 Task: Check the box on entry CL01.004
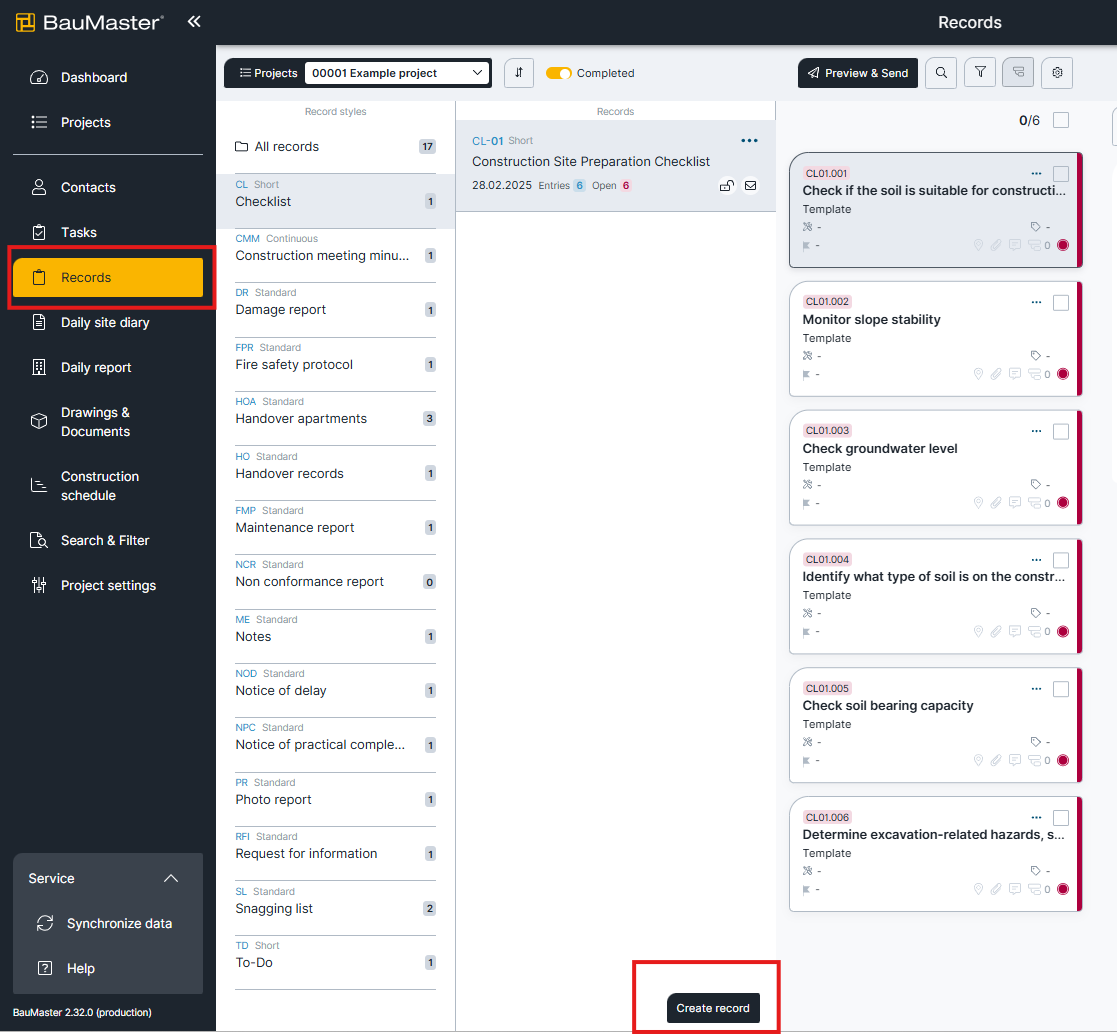pyautogui.click(x=1061, y=560)
